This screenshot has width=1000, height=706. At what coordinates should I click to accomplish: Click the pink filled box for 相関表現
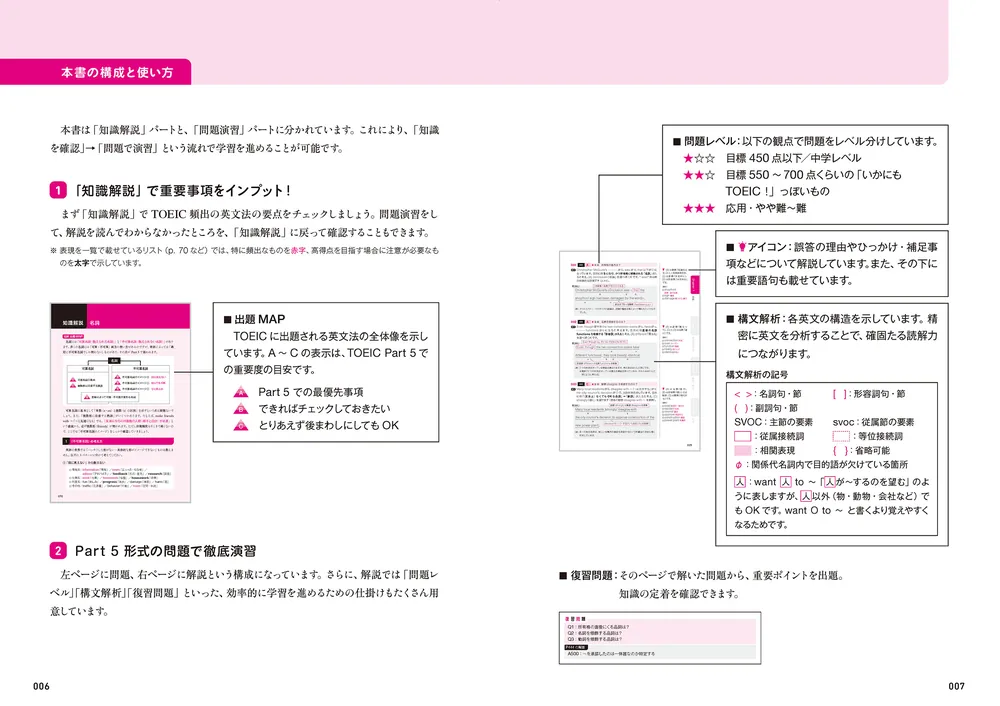[x=742, y=450]
